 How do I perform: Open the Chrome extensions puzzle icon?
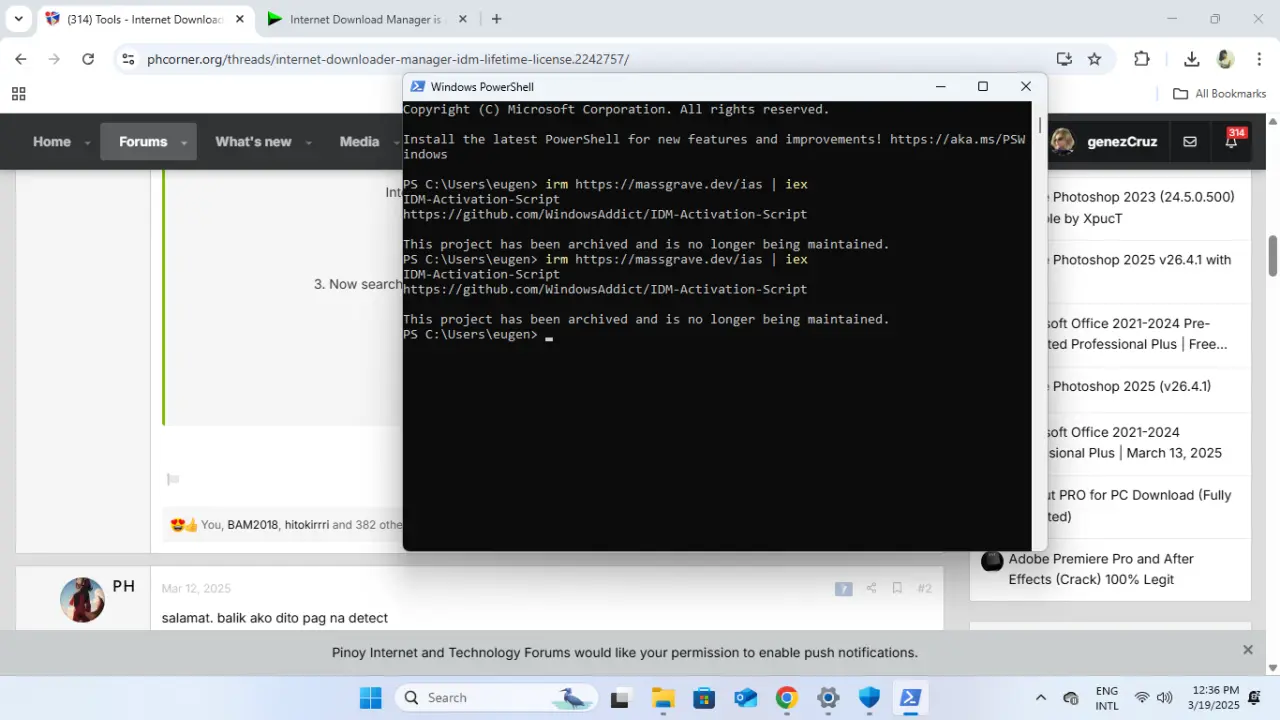coord(1142,59)
